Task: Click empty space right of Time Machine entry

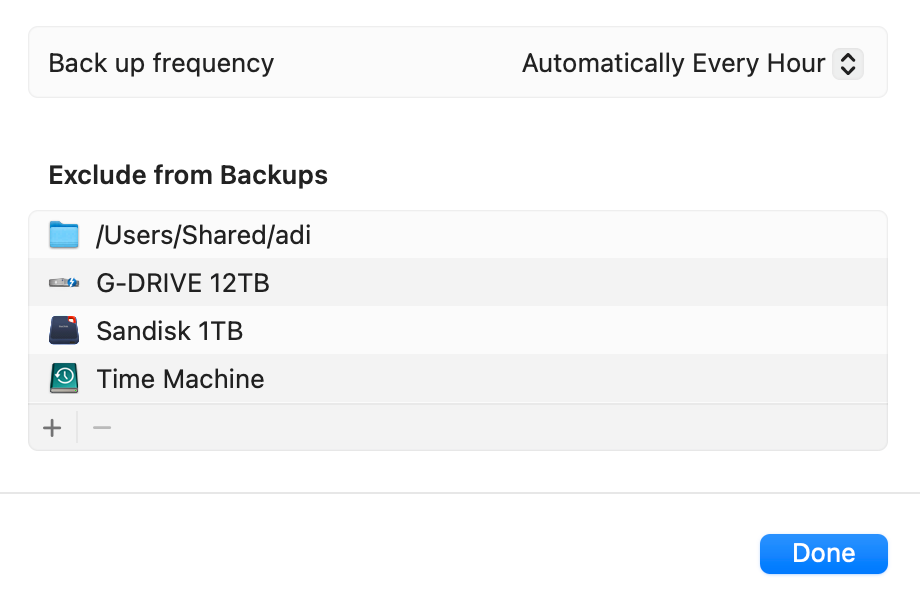Action: coord(580,379)
